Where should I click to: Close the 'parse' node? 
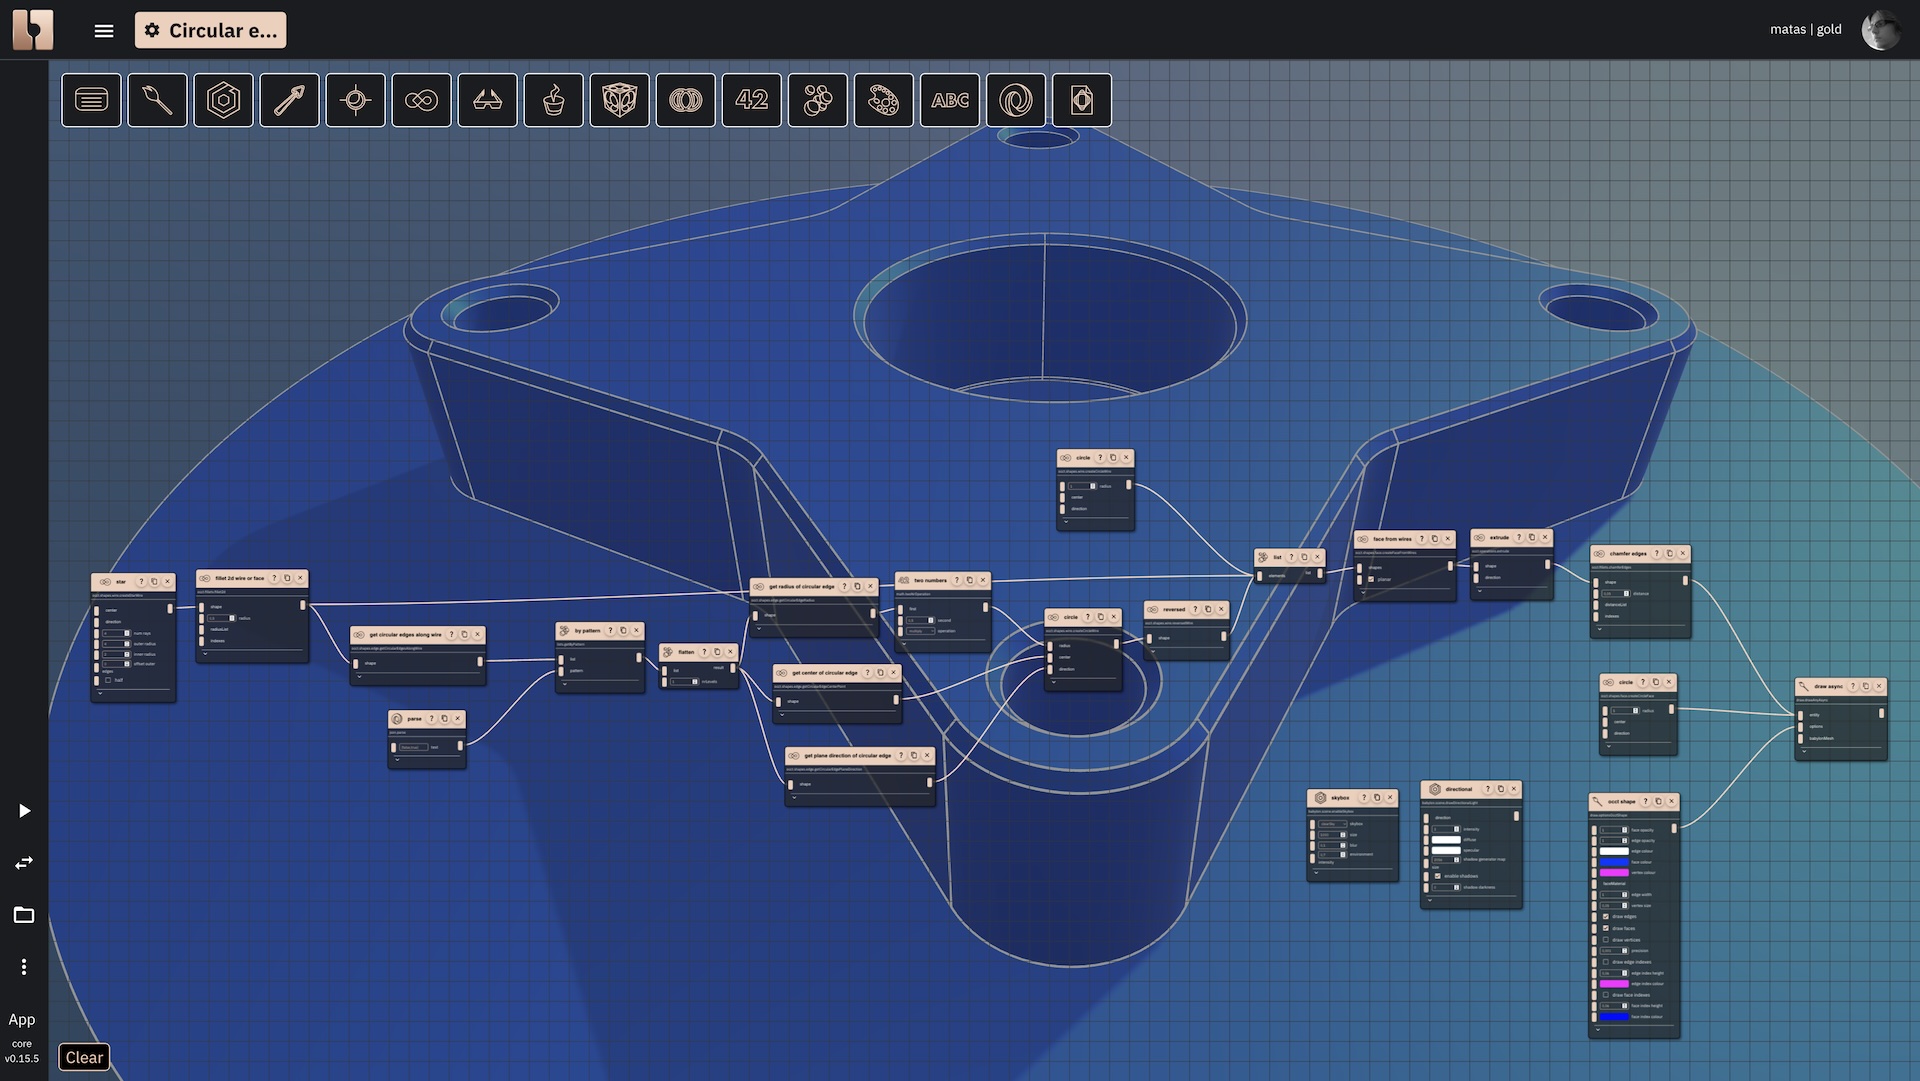458,718
